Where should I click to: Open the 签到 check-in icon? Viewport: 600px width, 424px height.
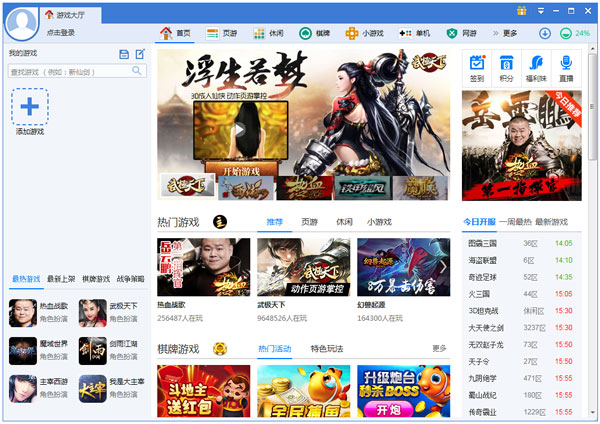(477, 68)
